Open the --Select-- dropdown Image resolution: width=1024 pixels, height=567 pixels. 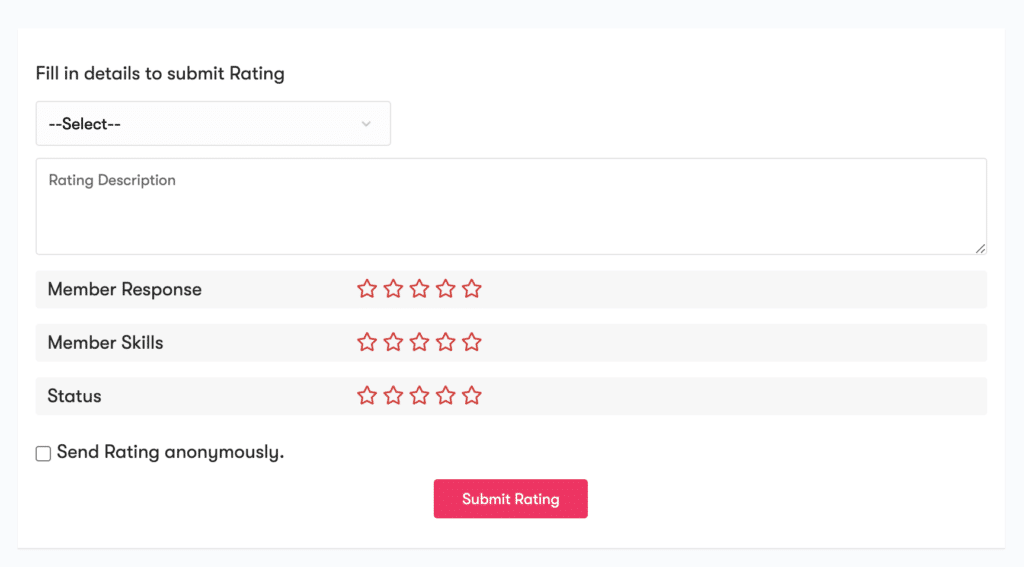coord(213,123)
